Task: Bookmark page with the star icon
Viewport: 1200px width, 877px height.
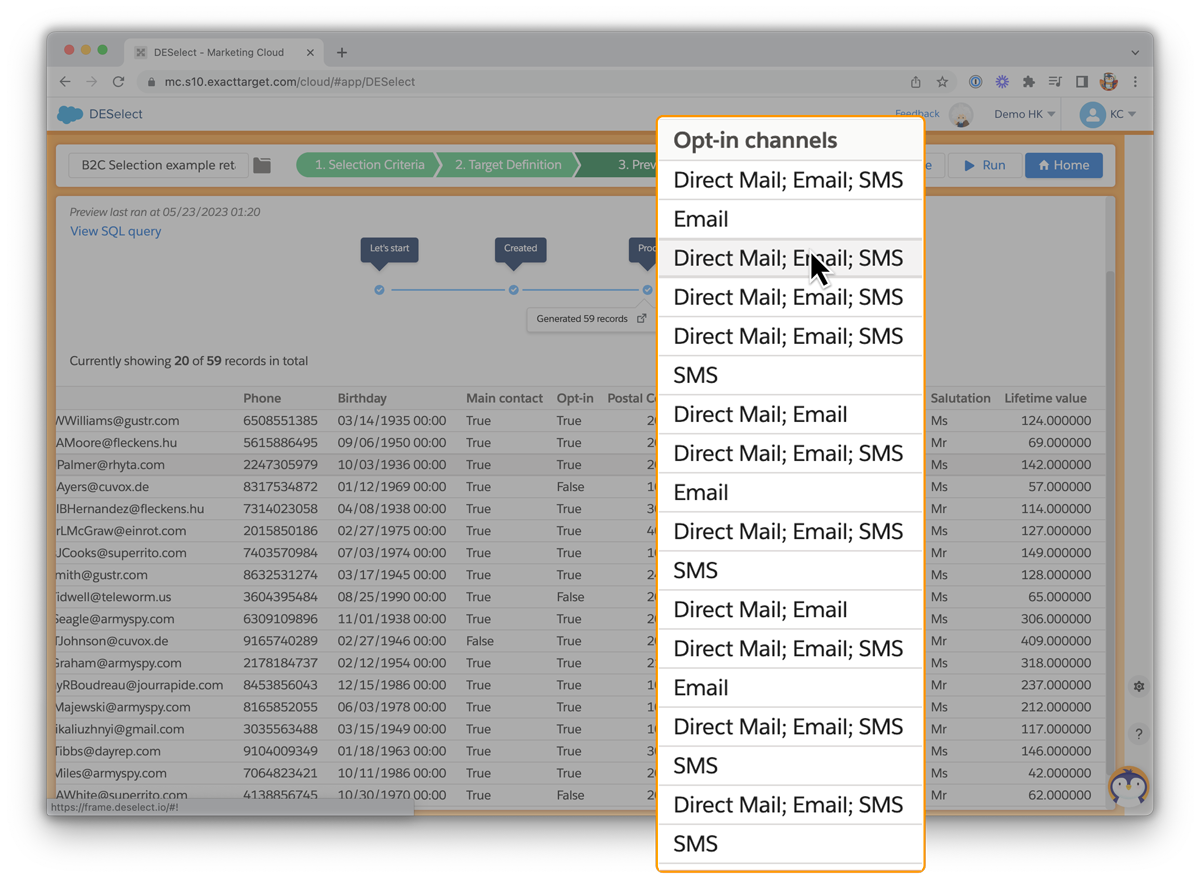Action: [x=942, y=82]
